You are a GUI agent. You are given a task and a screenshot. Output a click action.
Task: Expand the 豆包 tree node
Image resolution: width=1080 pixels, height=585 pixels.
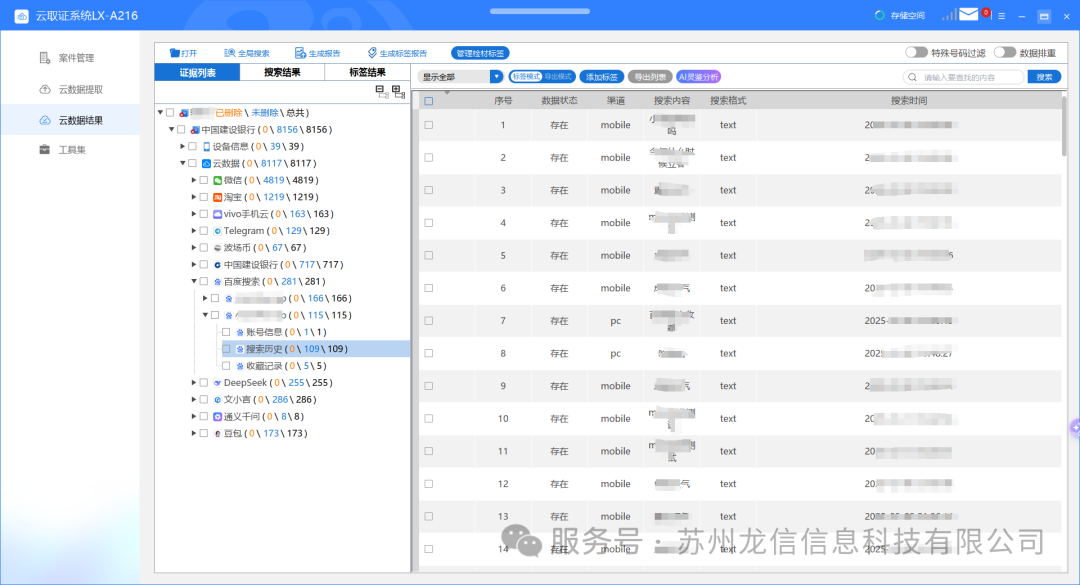(x=194, y=433)
